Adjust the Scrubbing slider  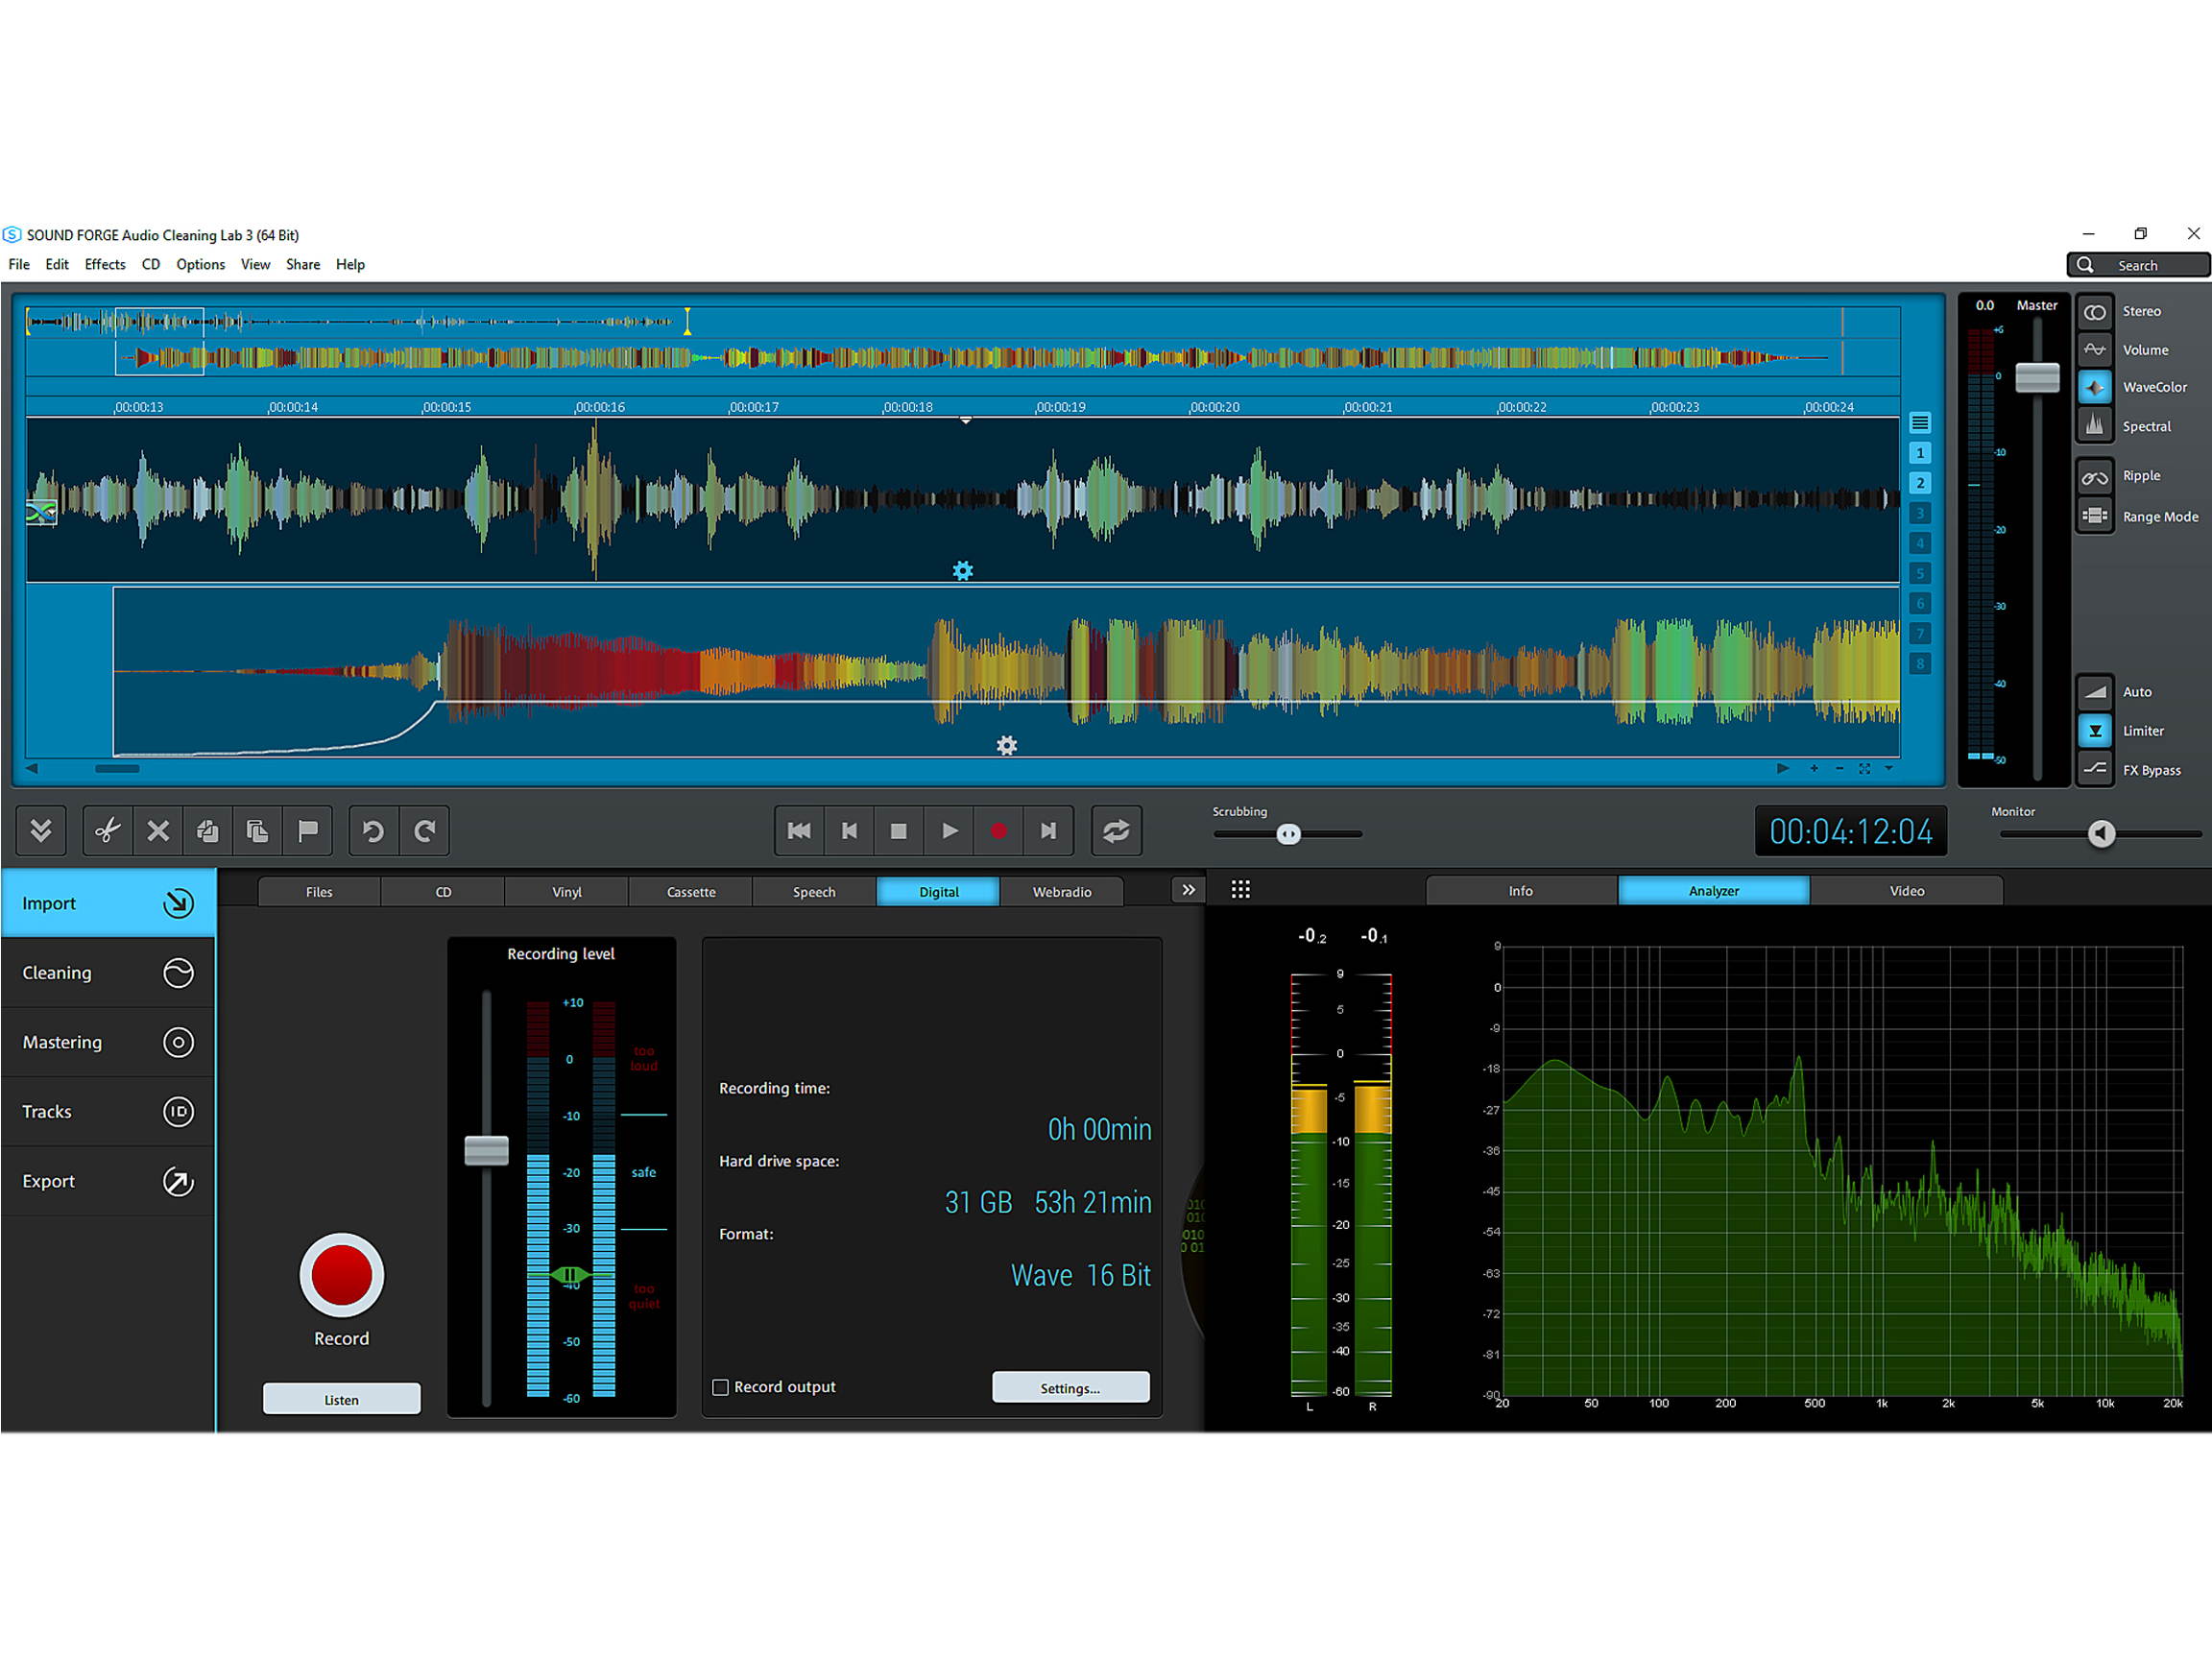click(x=1289, y=833)
